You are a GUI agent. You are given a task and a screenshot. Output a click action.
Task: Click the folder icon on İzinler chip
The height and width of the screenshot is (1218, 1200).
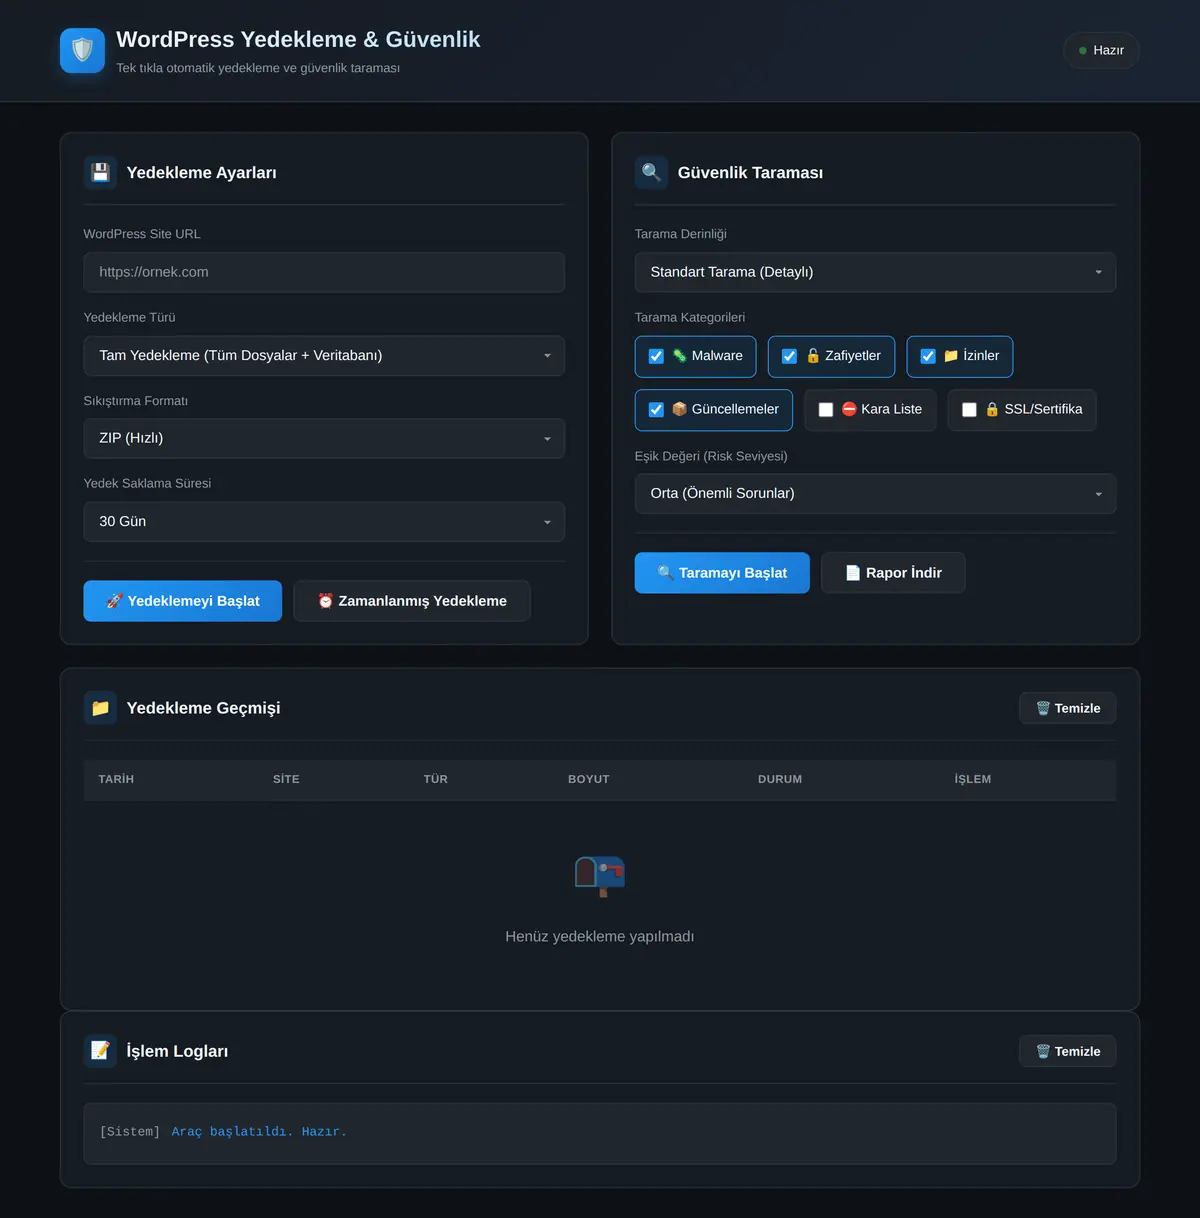point(951,356)
